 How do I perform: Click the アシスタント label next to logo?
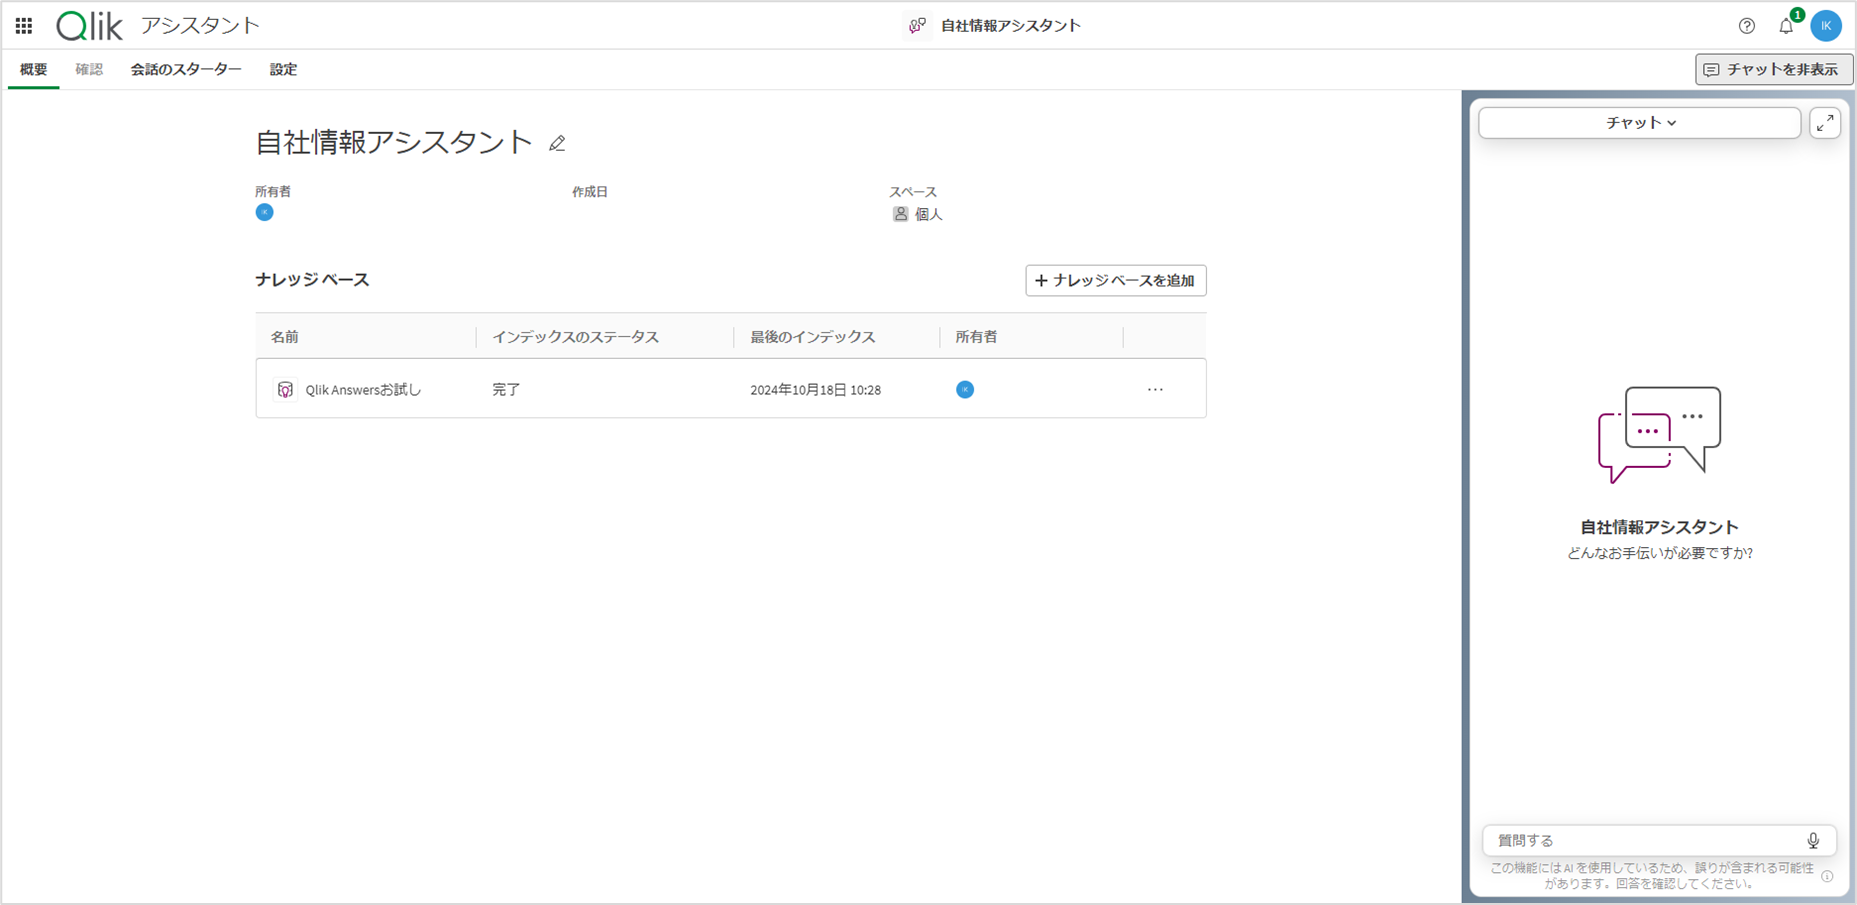[x=200, y=26]
